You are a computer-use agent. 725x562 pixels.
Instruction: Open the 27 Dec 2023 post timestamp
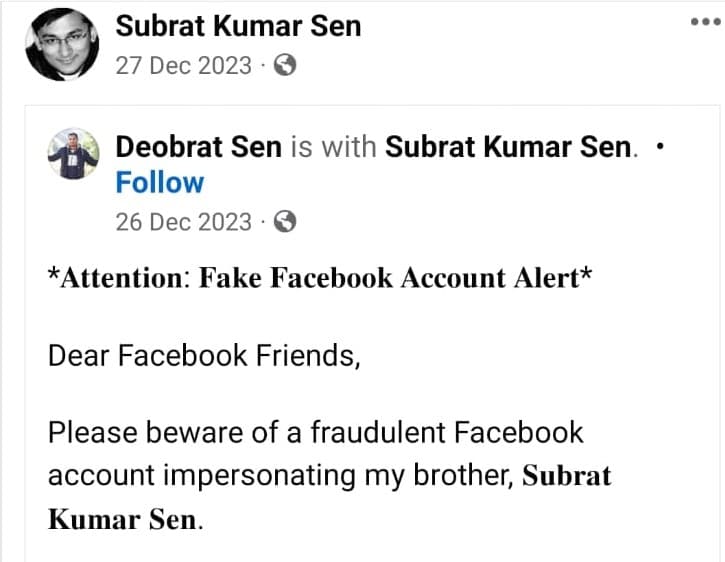click(183, 66)
